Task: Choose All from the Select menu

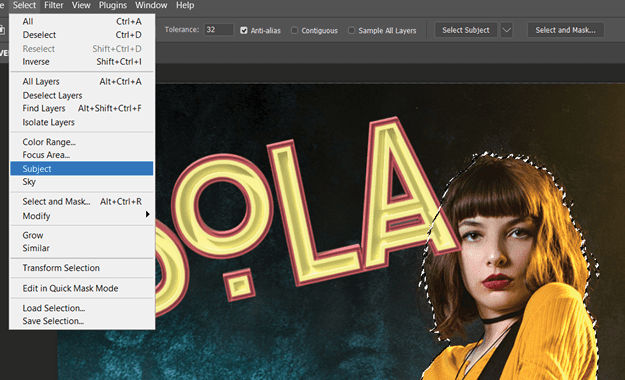Action: point(82,22)
